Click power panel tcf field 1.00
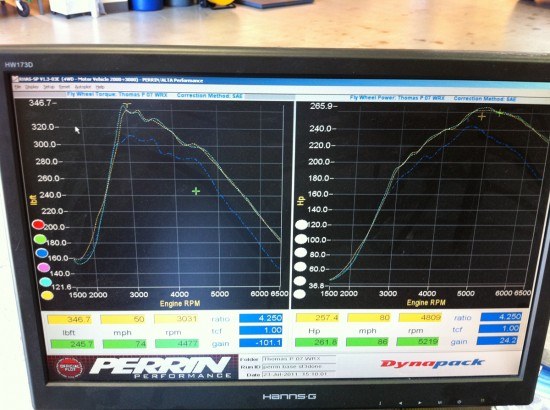 pos(499,329)
